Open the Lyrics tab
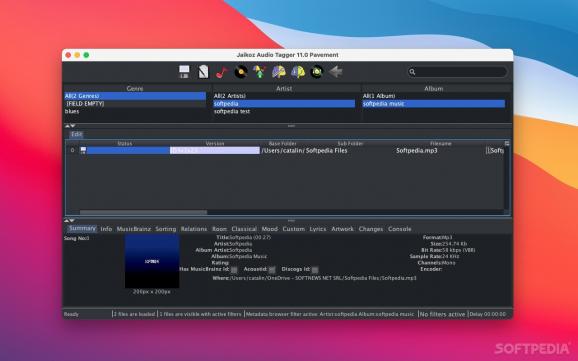Viewport: 578px width, 361px height. (318, 229)
